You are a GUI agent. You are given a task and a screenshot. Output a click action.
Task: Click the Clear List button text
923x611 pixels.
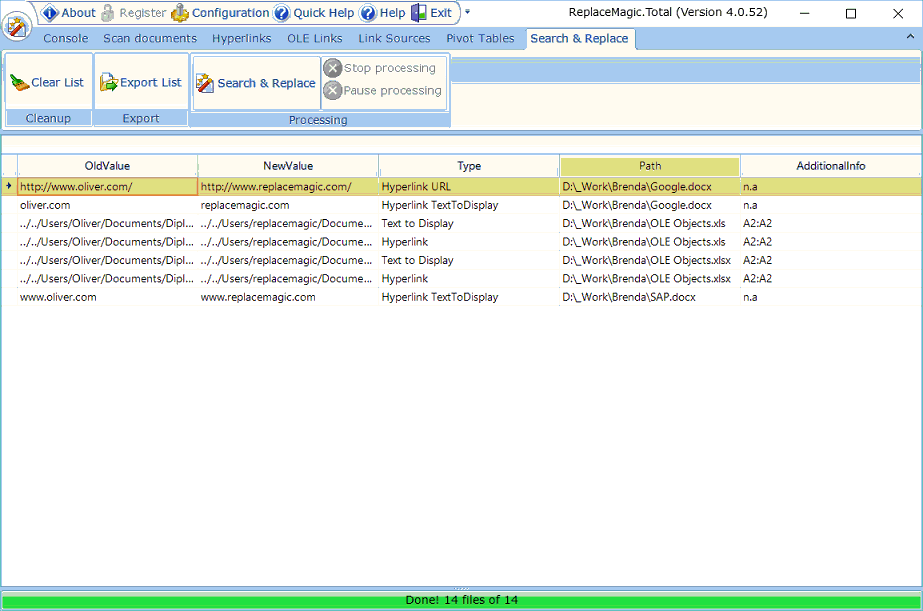(x=58, y=82)
